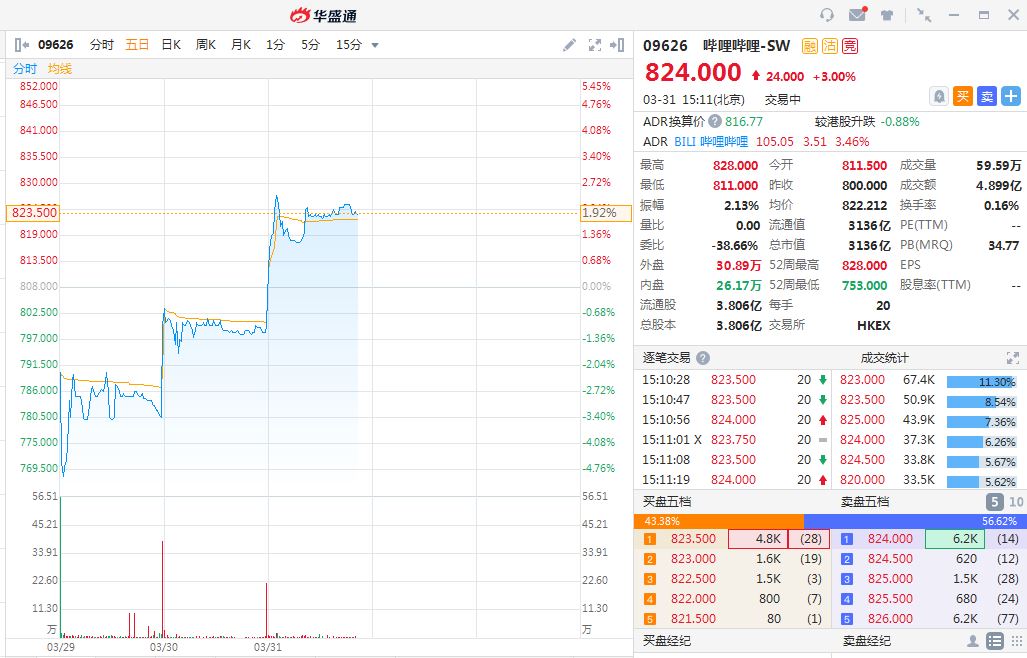Open more chart periods dropdown arrow
Viewport: 1027px width, 658px height.
(375, 45)
